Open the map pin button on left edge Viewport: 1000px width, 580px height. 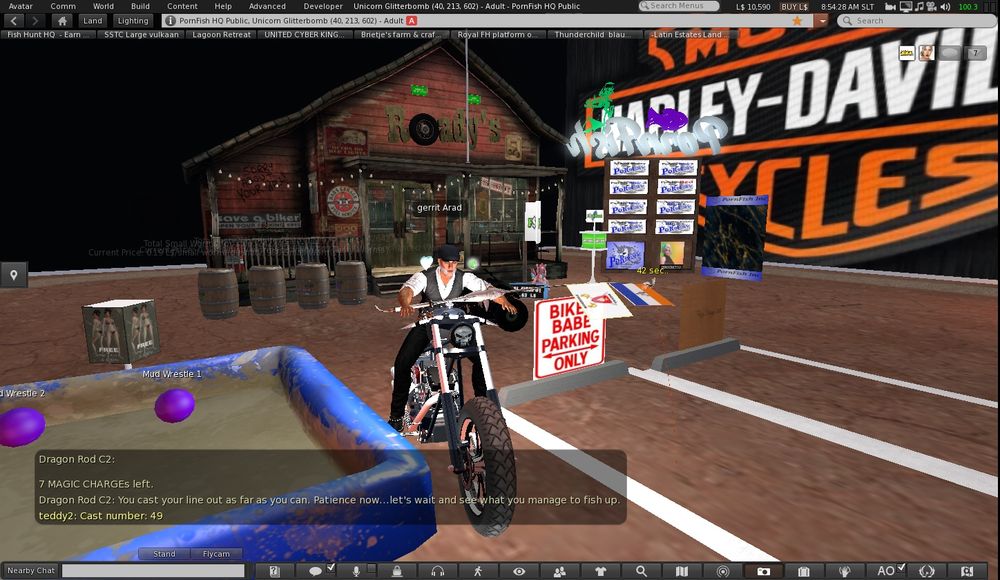point(13,275)
